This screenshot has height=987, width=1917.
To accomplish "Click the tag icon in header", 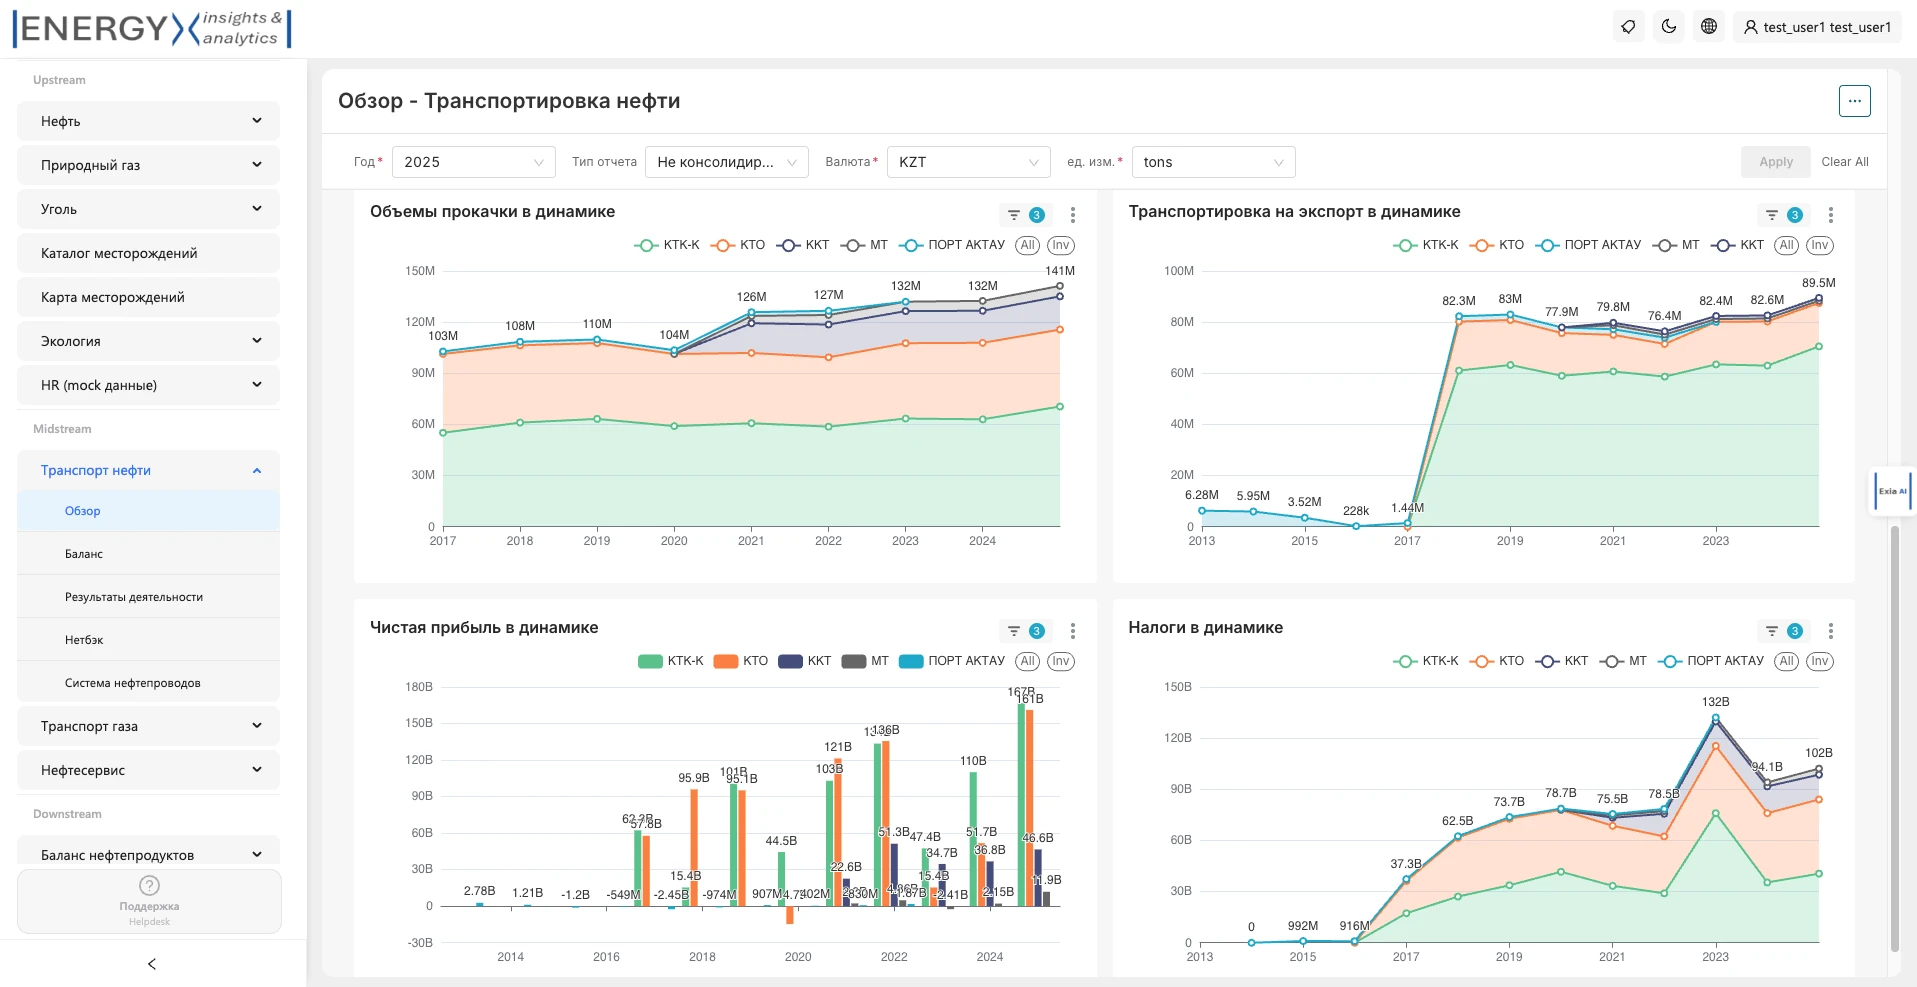I will click(1629, 27).
